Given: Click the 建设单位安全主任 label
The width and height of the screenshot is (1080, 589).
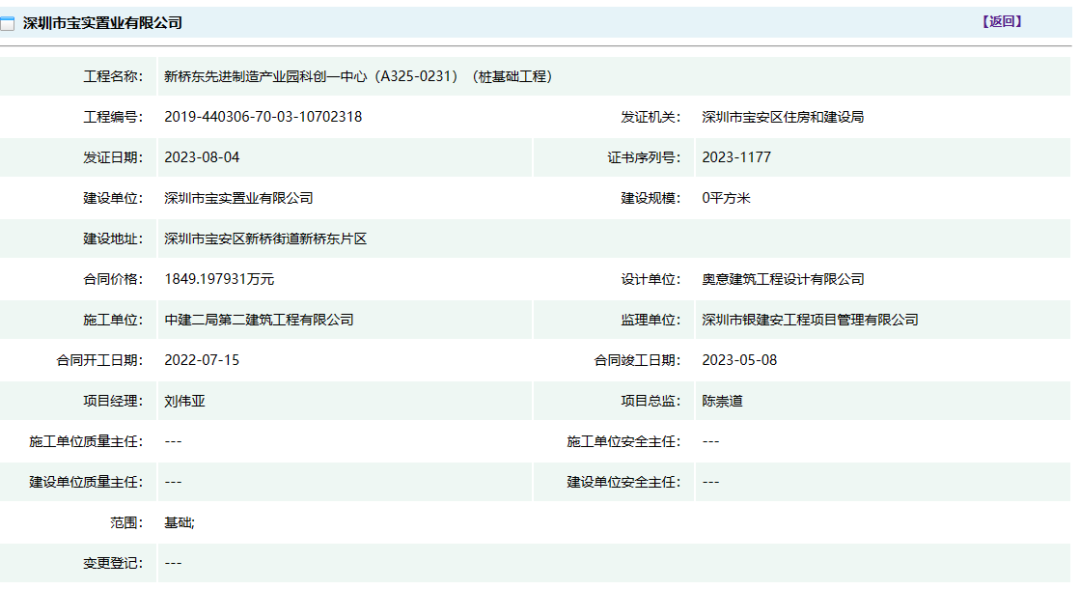Looking at the screenshot, I should coord(623,482).
